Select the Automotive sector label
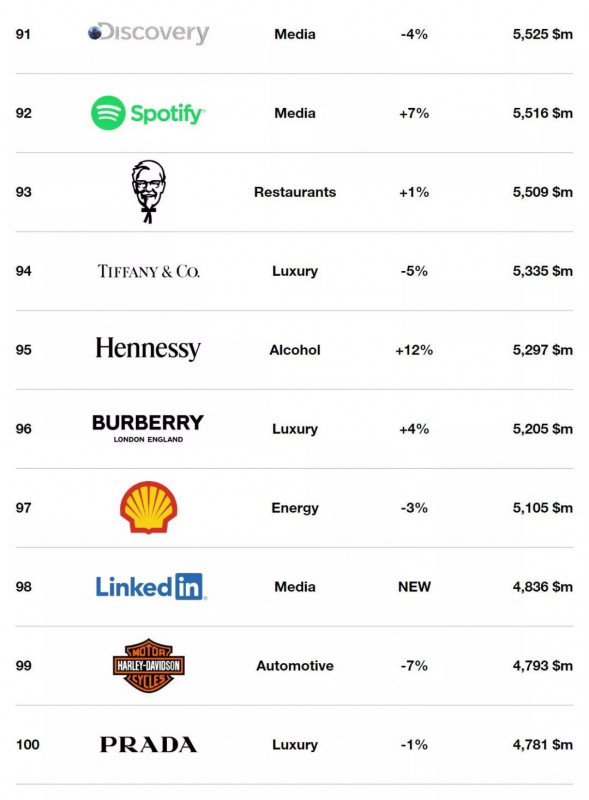589x800 pixels. tap(295, 666)
